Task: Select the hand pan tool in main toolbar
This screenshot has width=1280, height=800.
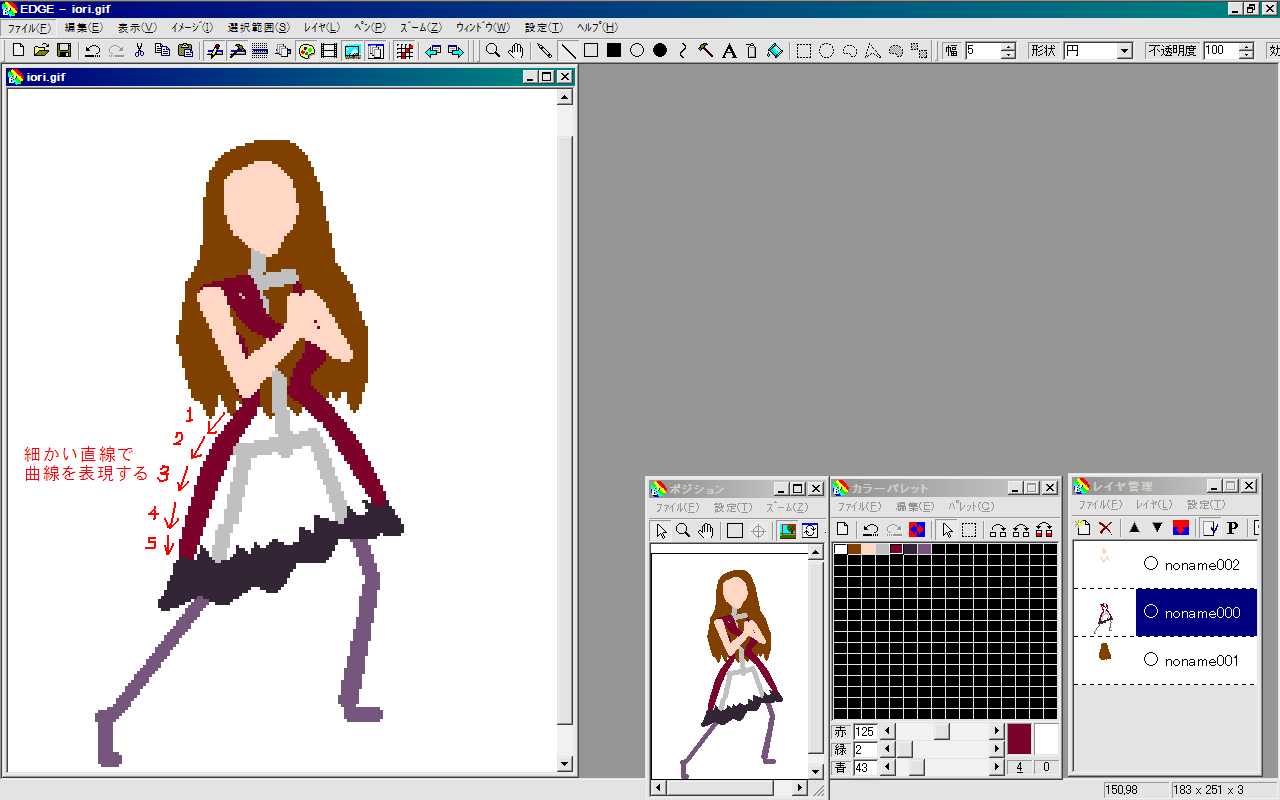Action: 516,51
